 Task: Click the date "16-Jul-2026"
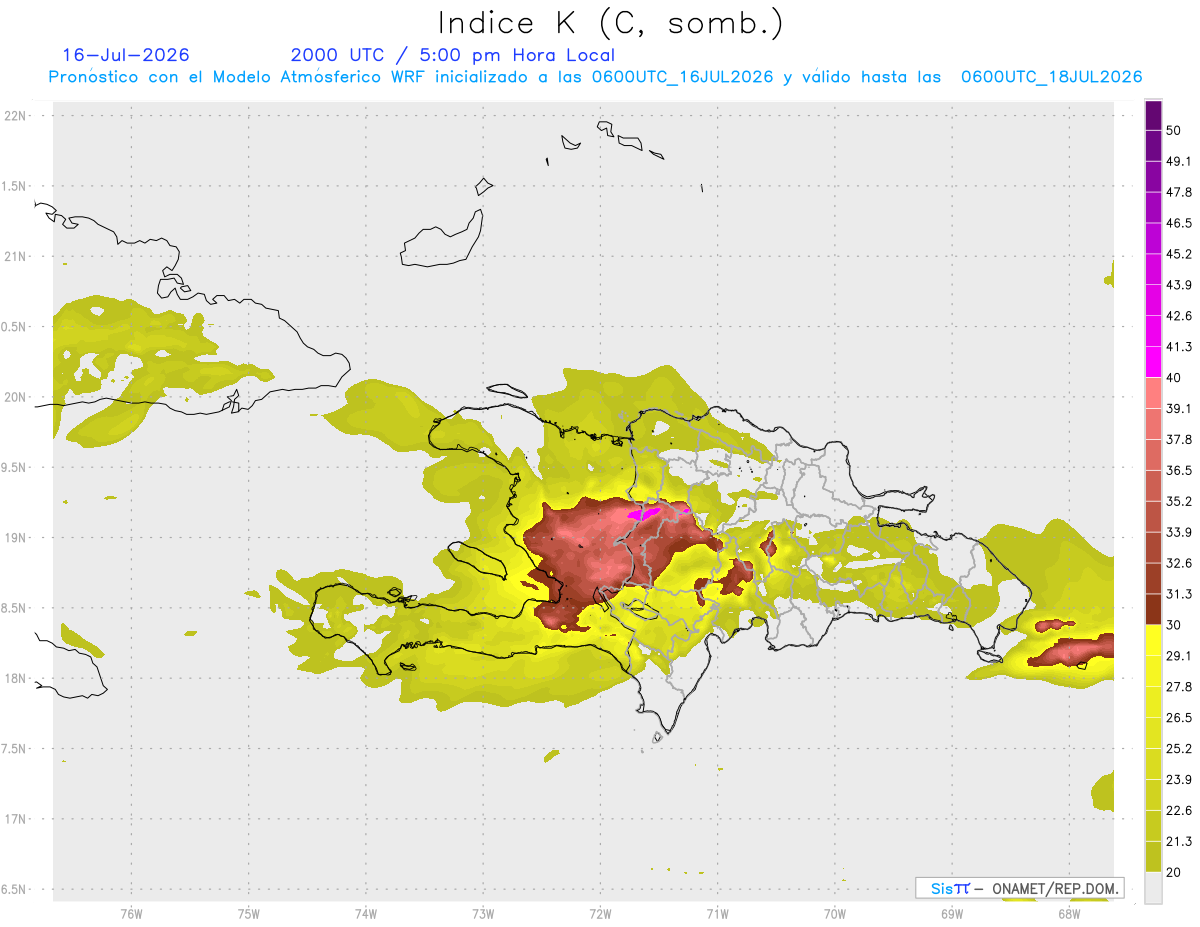[x=126, y=55]
